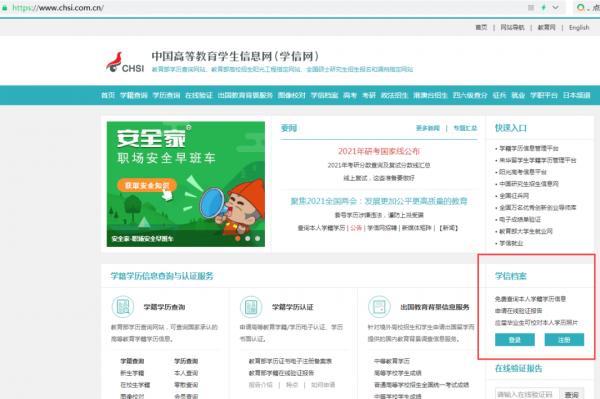This screenshot has width=600, height=399.
Task: Click the CHSI bird logo
Action: [125, 63]
